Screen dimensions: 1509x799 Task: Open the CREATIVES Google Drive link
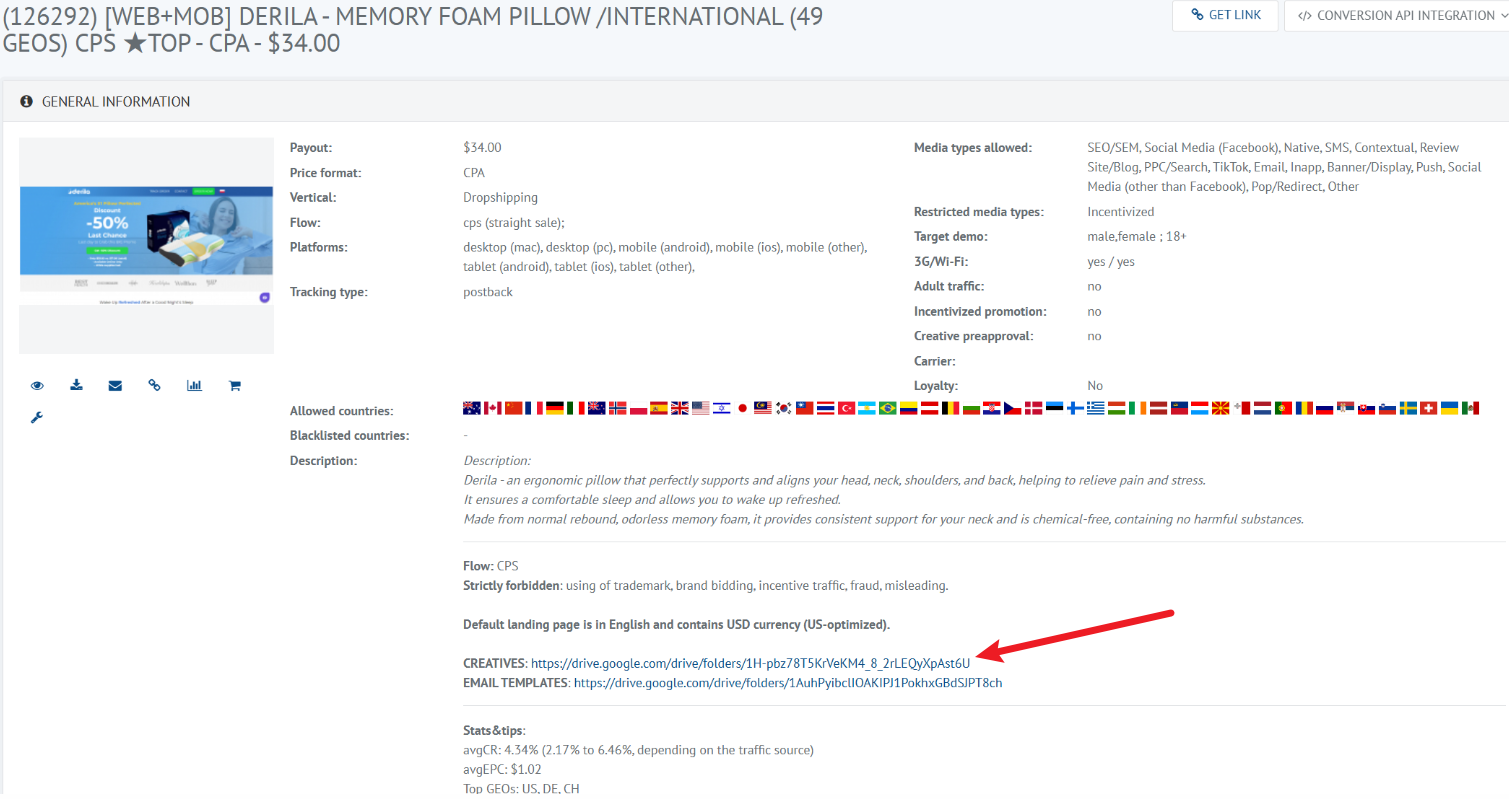[749, 663]
